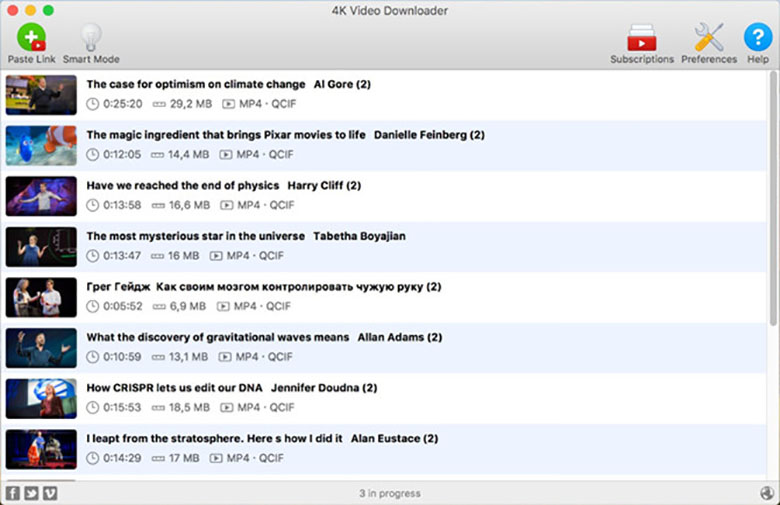Click the Vimeo icon in status bar
Screen dimensions: 780x505
coord(50,493)
